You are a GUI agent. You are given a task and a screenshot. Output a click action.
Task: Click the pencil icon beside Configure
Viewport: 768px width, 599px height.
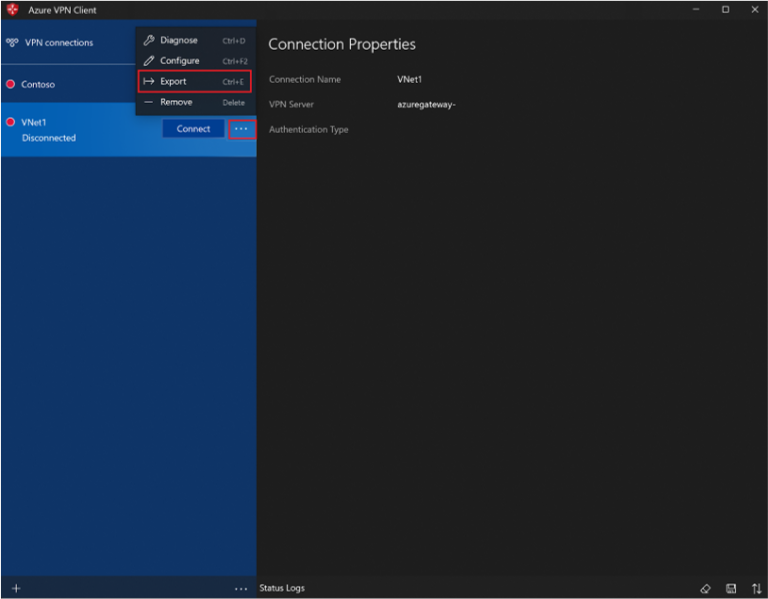[149, 61]
